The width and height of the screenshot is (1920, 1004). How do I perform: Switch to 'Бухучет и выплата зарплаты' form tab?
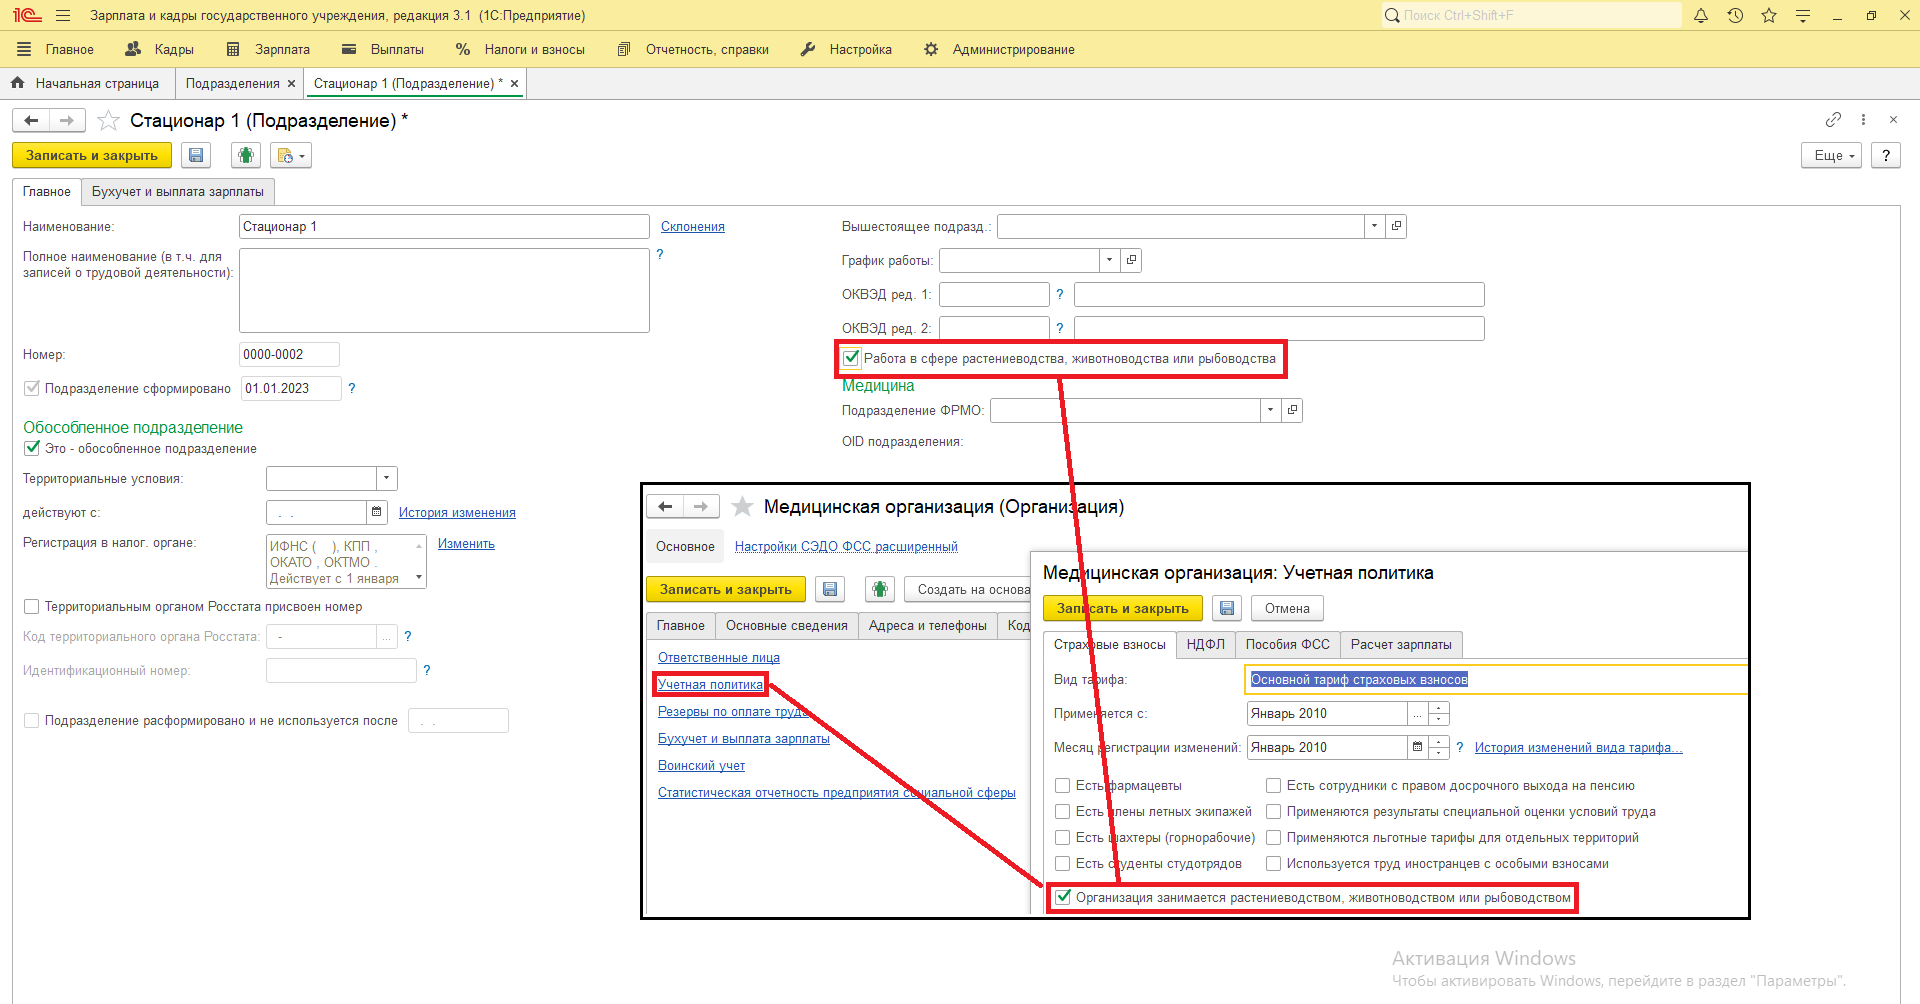tap(178, 192)
